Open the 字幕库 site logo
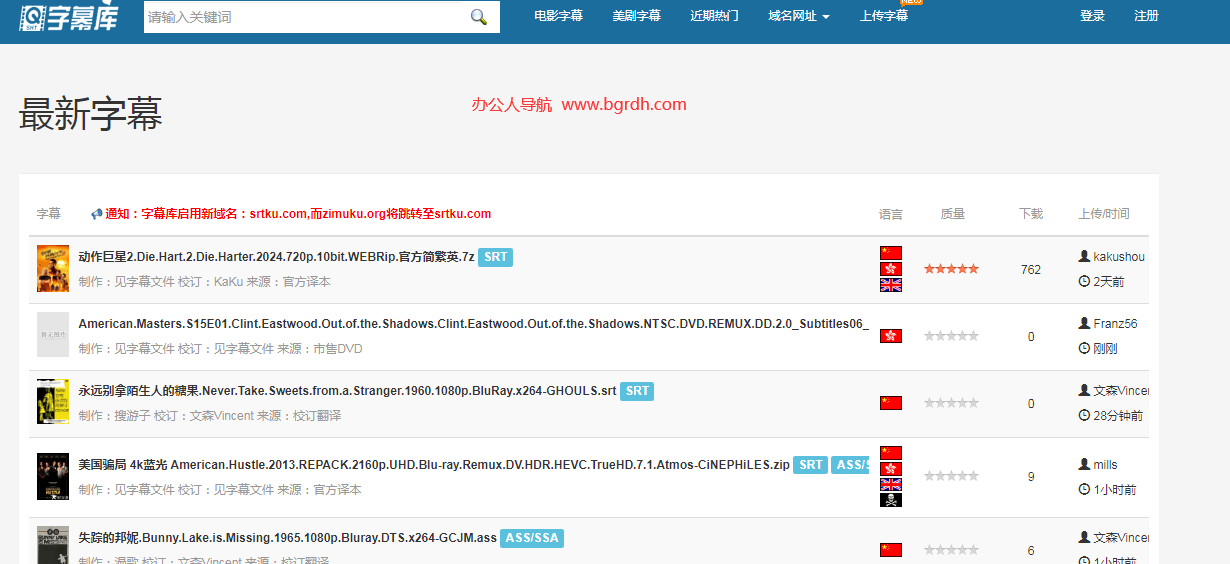The height and width of the screenshot is (564, 1230). point(69,16)
